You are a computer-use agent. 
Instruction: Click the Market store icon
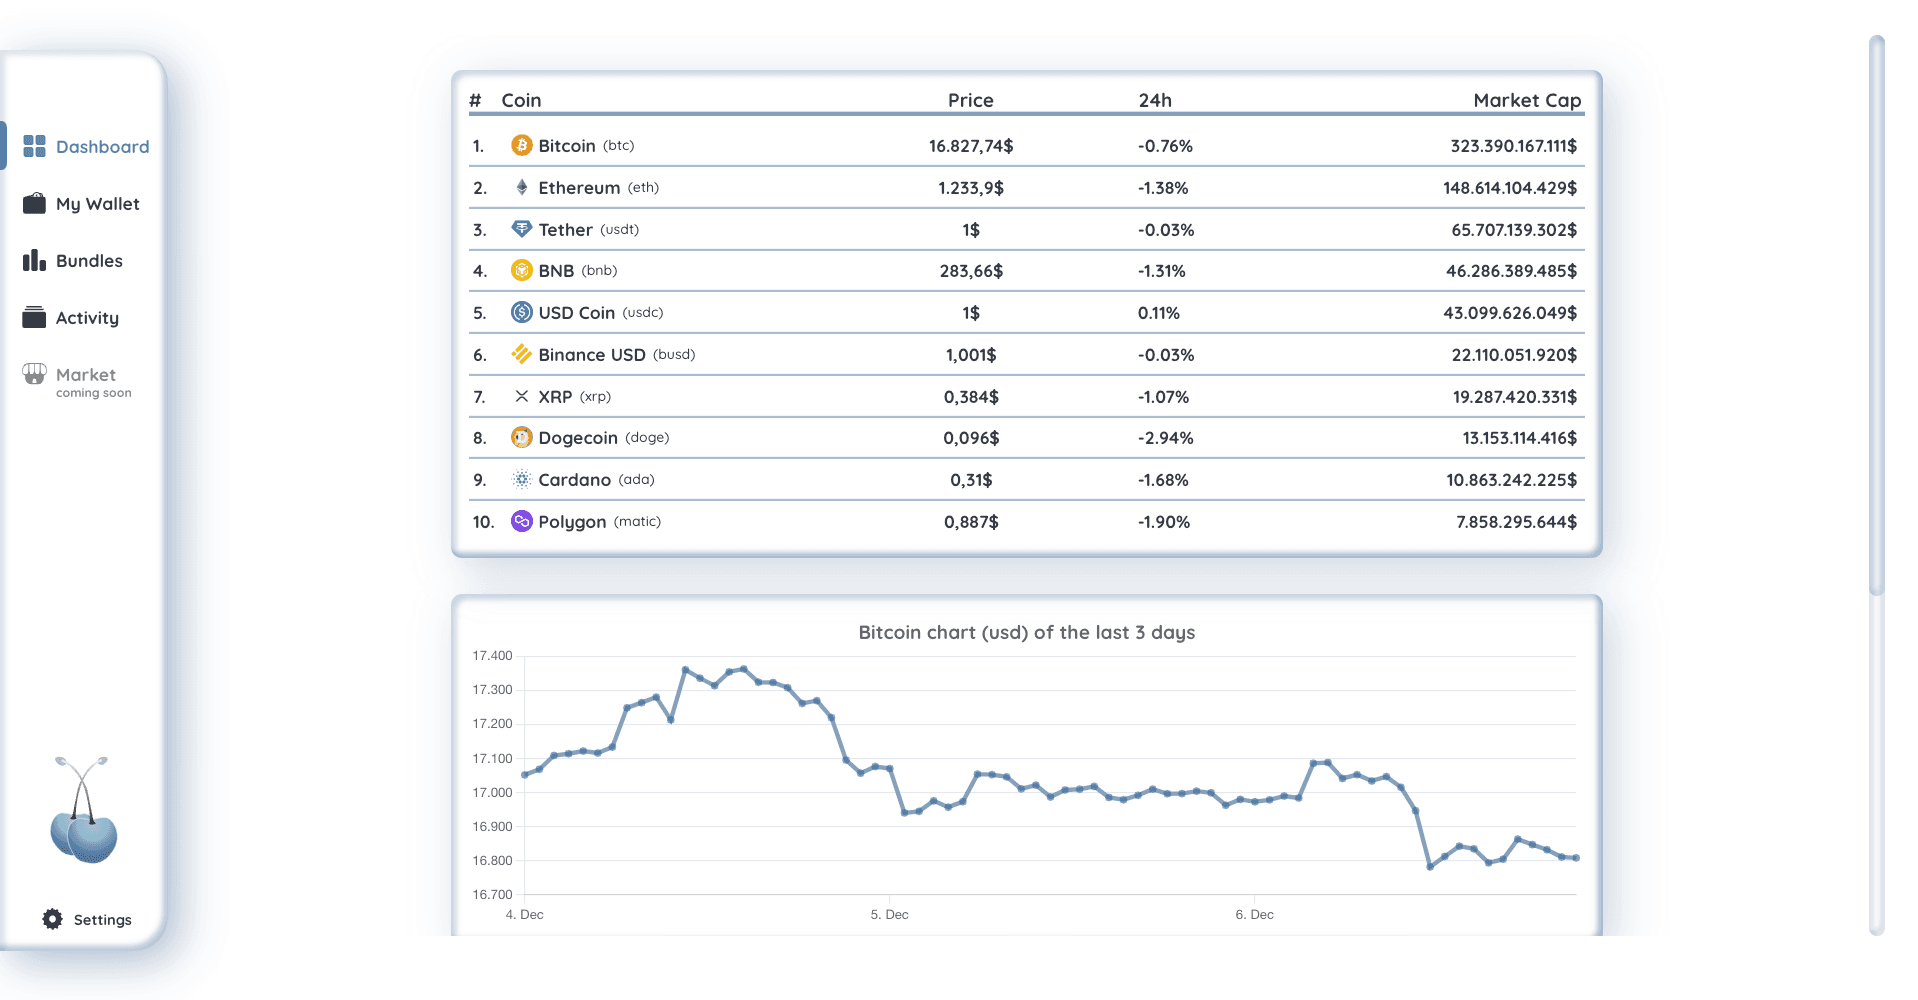34,374
